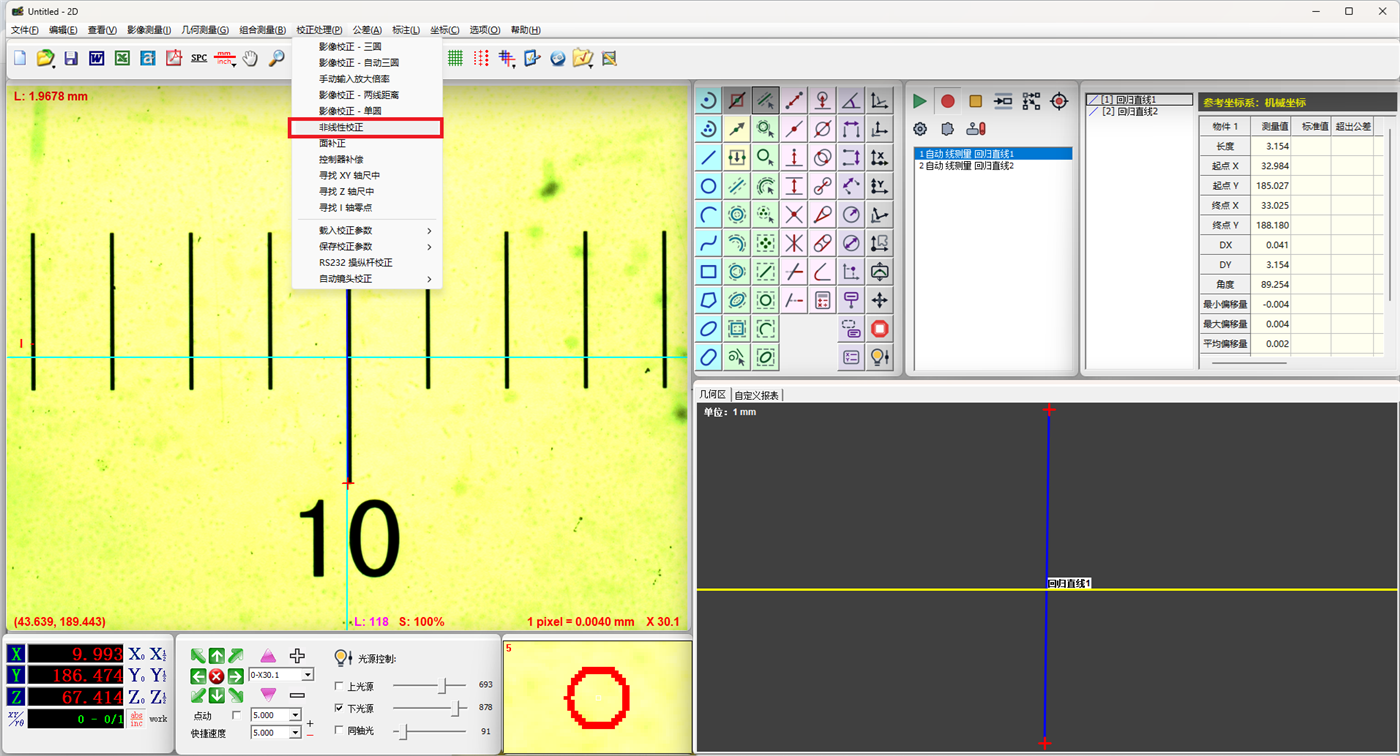Click the magnifier zoom icon in toolbar
Image resolution: width=1400 pixels, height=756 pixels.
(276, 58)
